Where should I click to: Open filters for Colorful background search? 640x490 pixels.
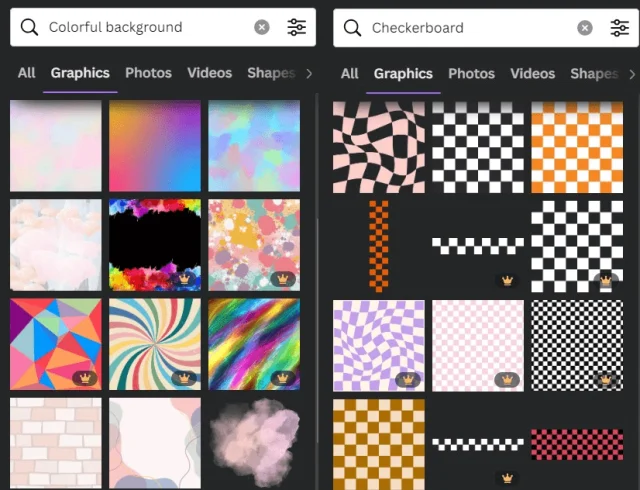297,27
